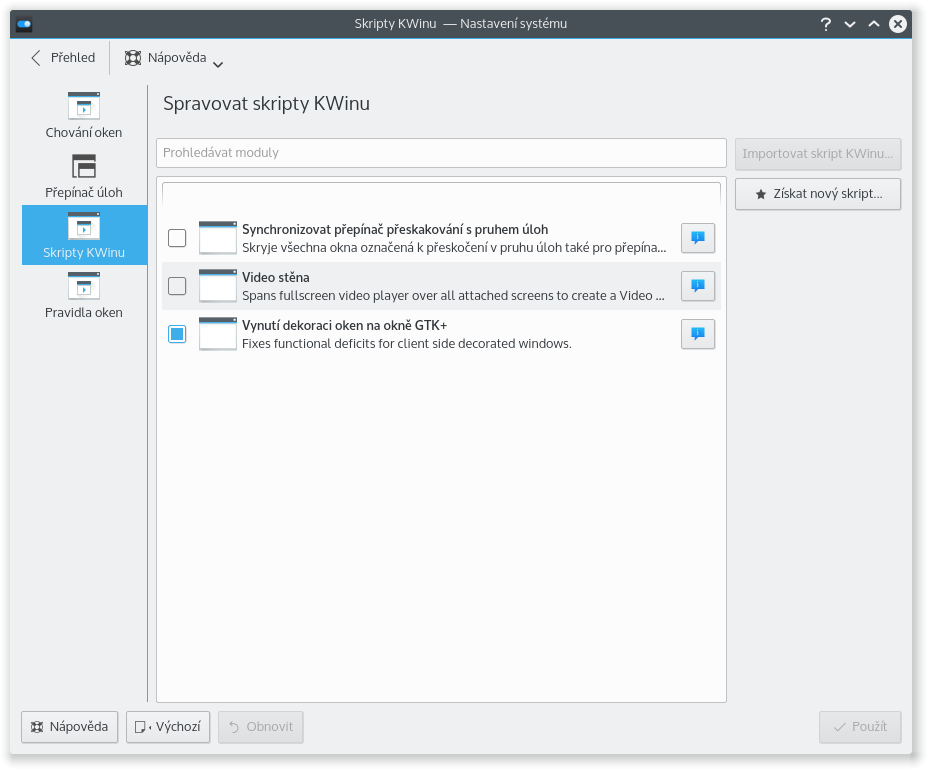Open the Chování oken module
The image size is (928, 770).
[x=84, y=115]
